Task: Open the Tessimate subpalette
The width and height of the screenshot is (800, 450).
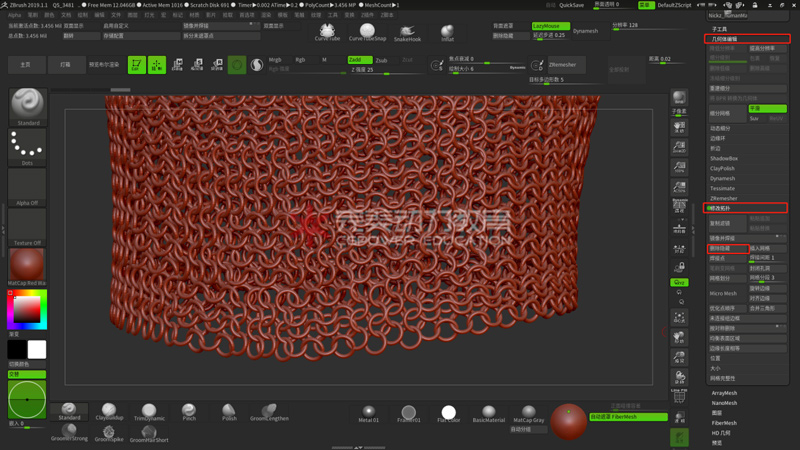Action: 722,189
